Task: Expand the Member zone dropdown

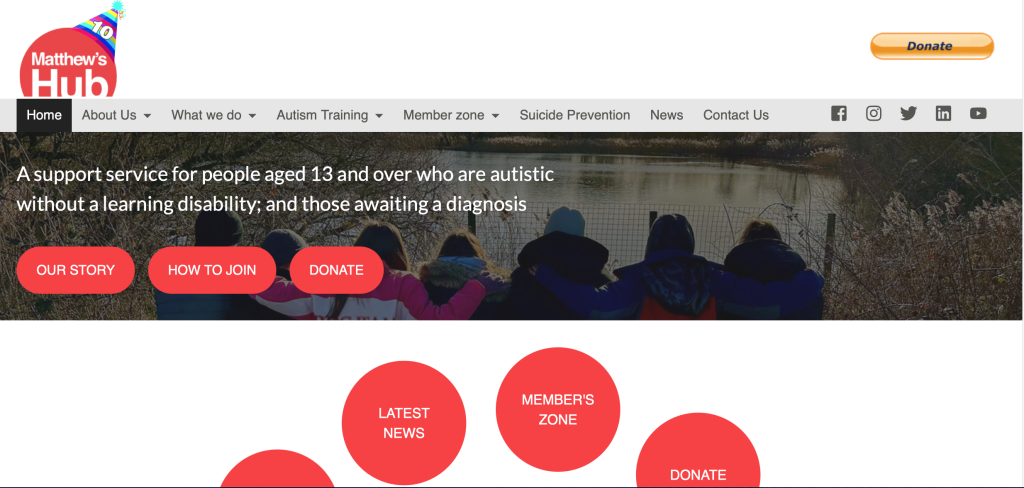Action: tap(451, 116)
